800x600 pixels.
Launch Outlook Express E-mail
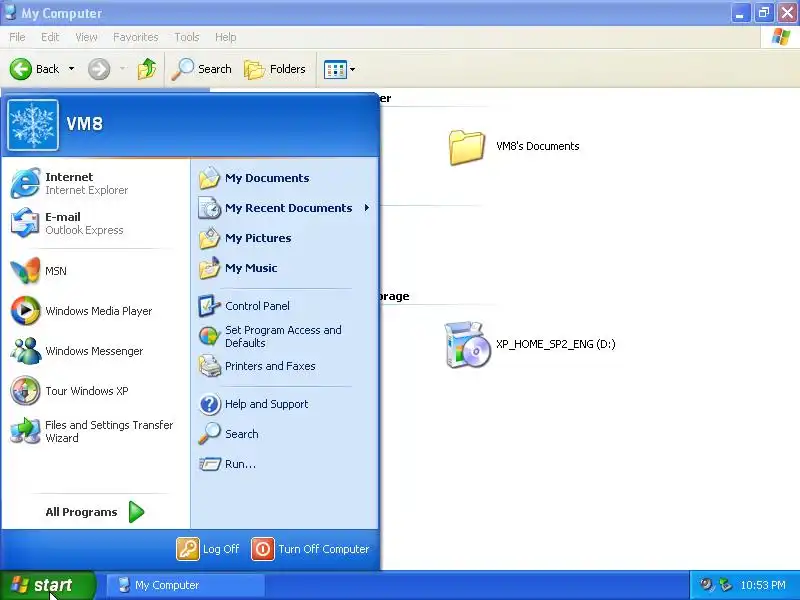coord(95,223)
